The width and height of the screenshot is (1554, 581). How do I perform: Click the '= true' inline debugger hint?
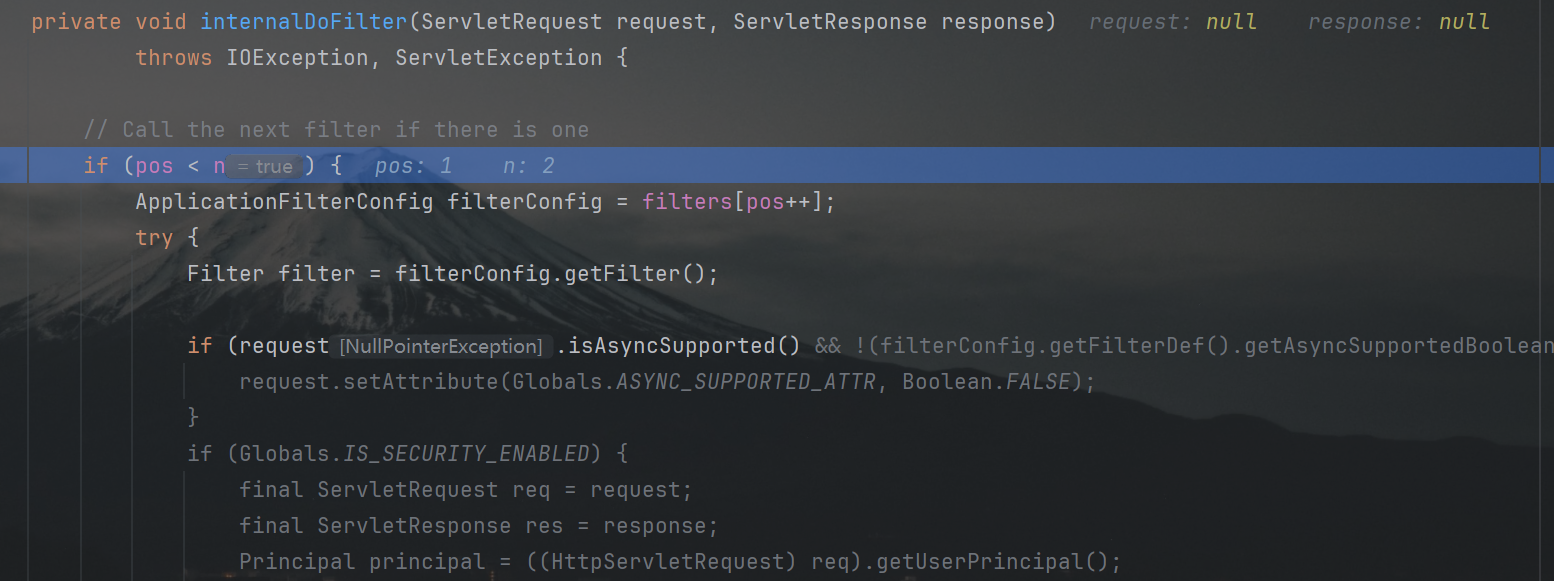coord(265,167)
